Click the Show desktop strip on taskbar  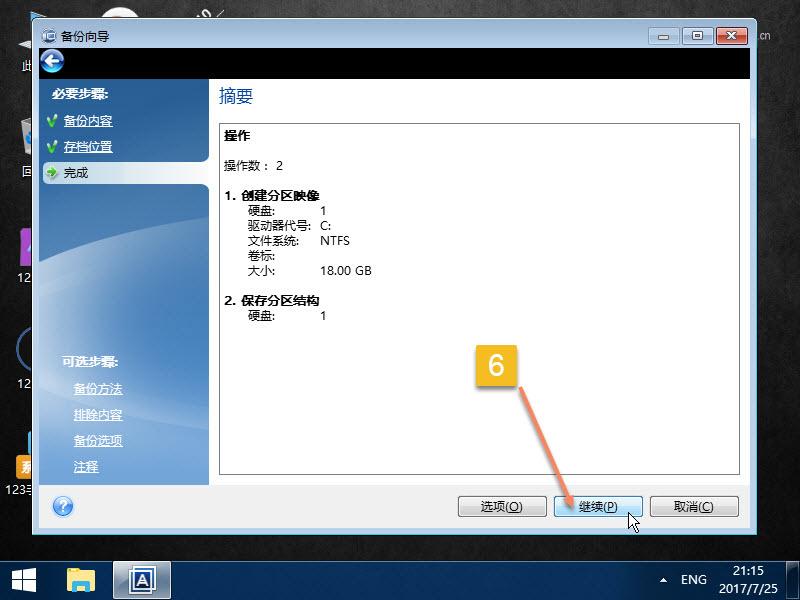point(793,581)
